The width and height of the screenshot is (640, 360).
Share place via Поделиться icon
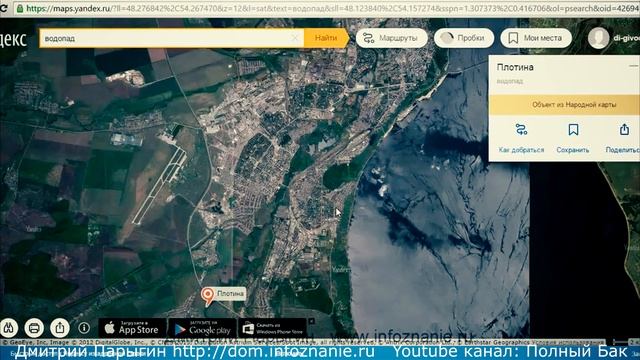coord(624,130)
